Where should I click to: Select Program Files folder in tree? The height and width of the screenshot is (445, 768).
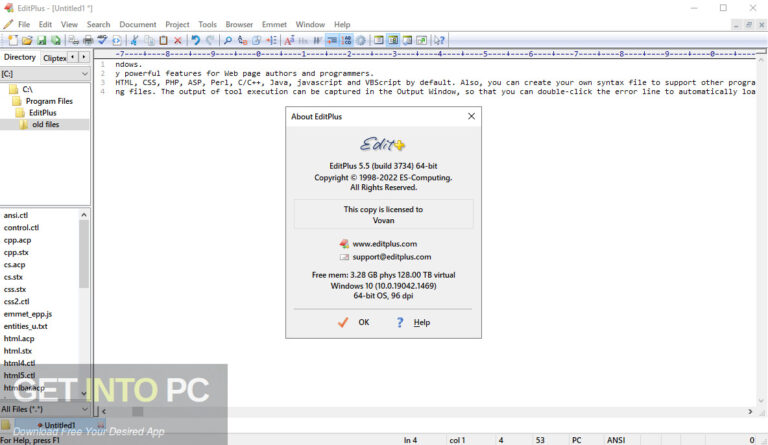click(x=49, y=101)
